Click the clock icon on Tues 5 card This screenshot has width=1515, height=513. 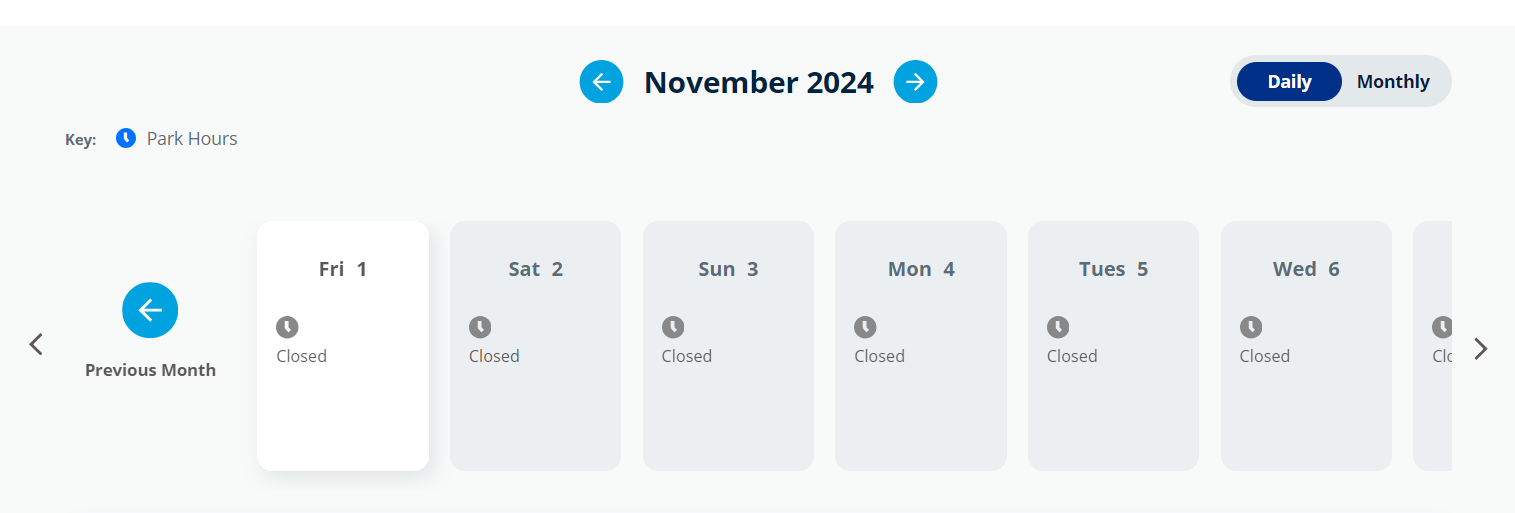pos(1058,327)
